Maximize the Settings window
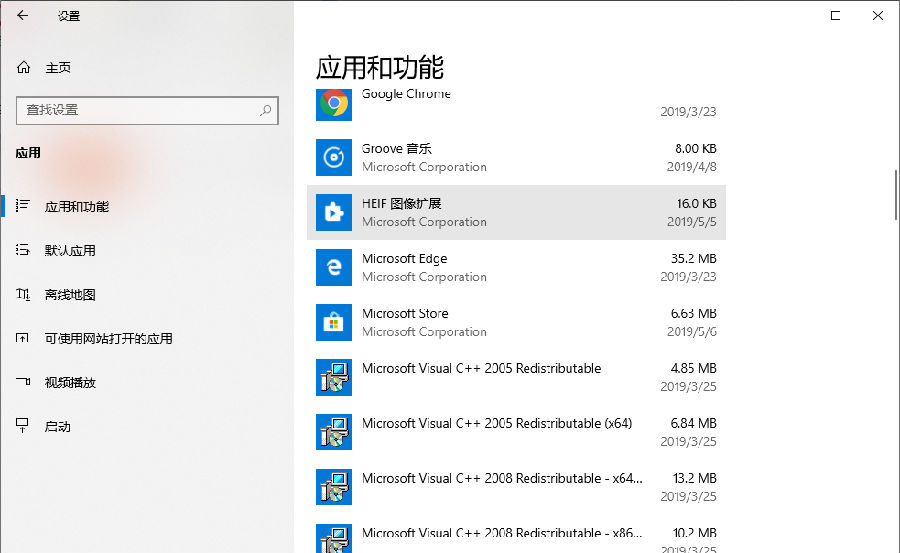900x553 pixels. tap(835, 16)
